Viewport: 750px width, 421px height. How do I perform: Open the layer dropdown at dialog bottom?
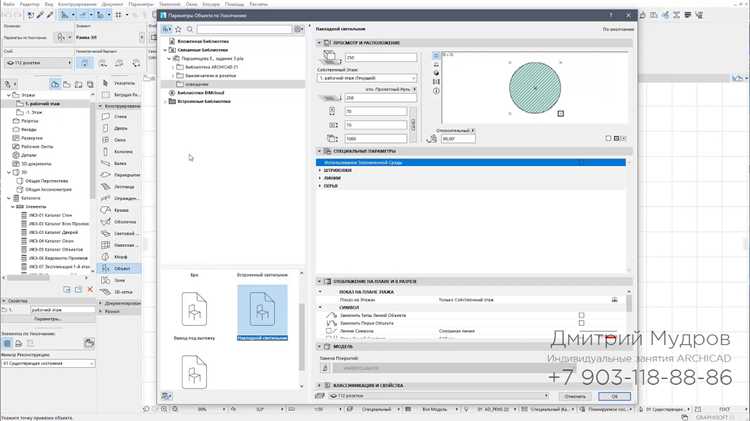pos(439,396)
